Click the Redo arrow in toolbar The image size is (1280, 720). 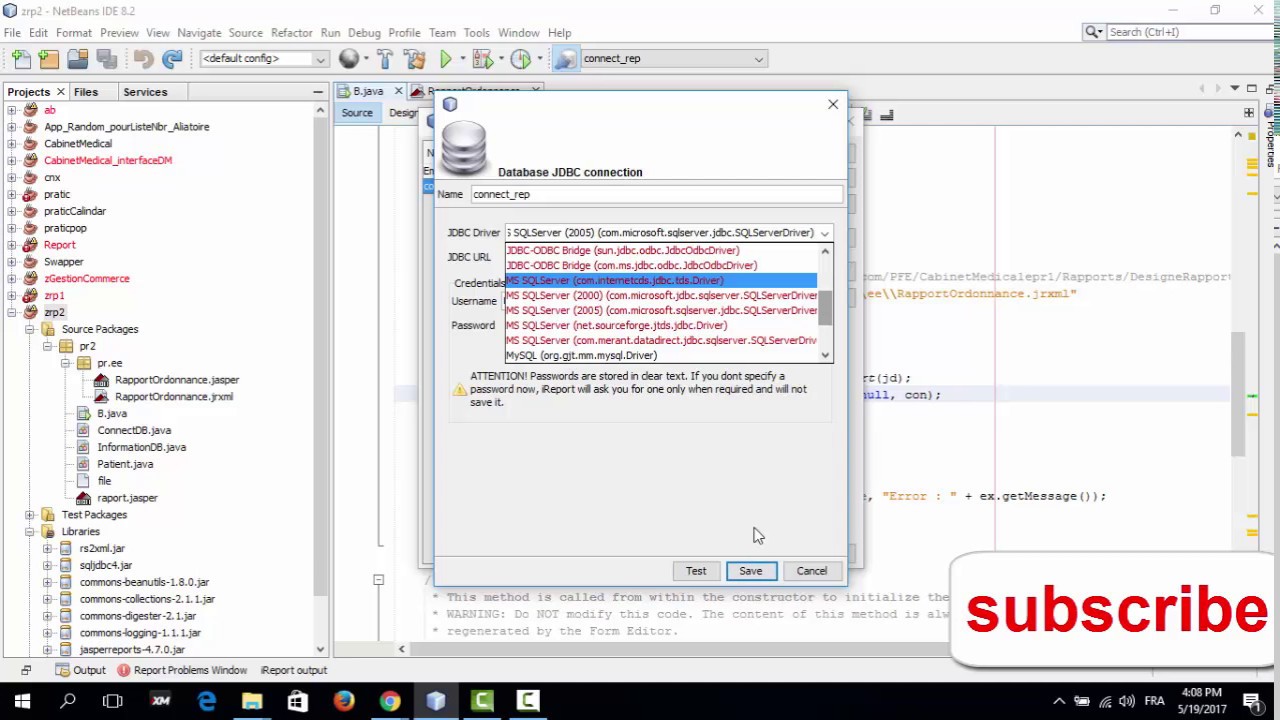tap(172, 59)
